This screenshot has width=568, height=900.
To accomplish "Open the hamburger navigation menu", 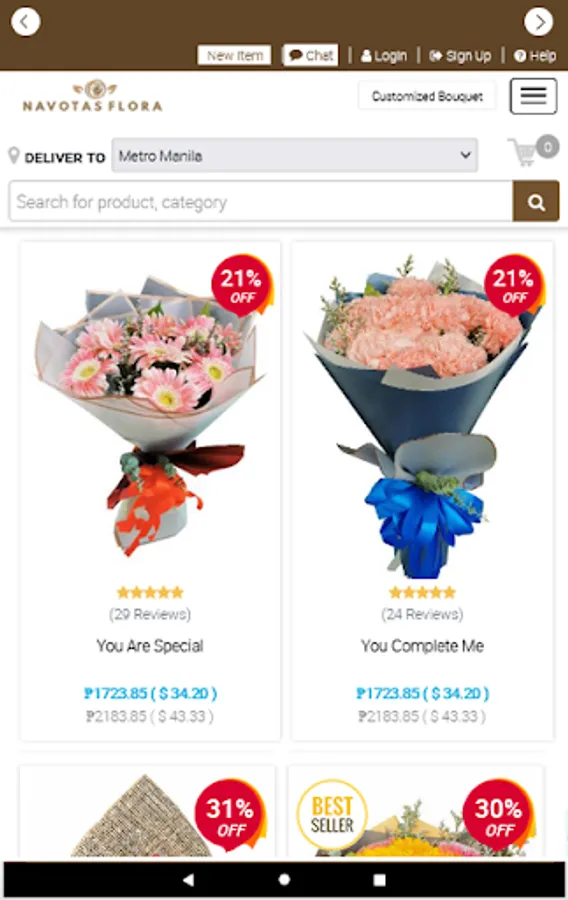I will coord(533,96).
